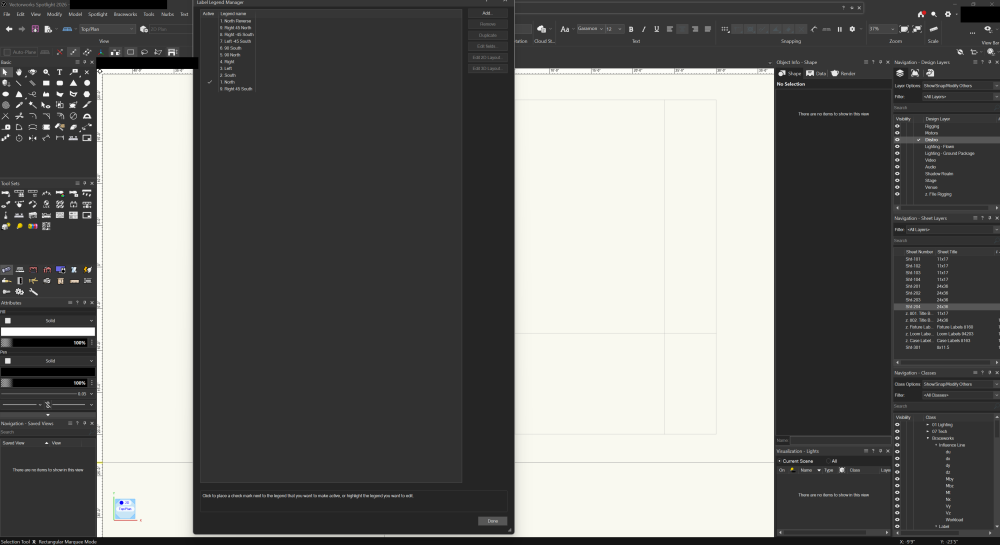Select the '4. Right' legend row
Viewport: 1000px width, 545px height.
coord(228,61)
